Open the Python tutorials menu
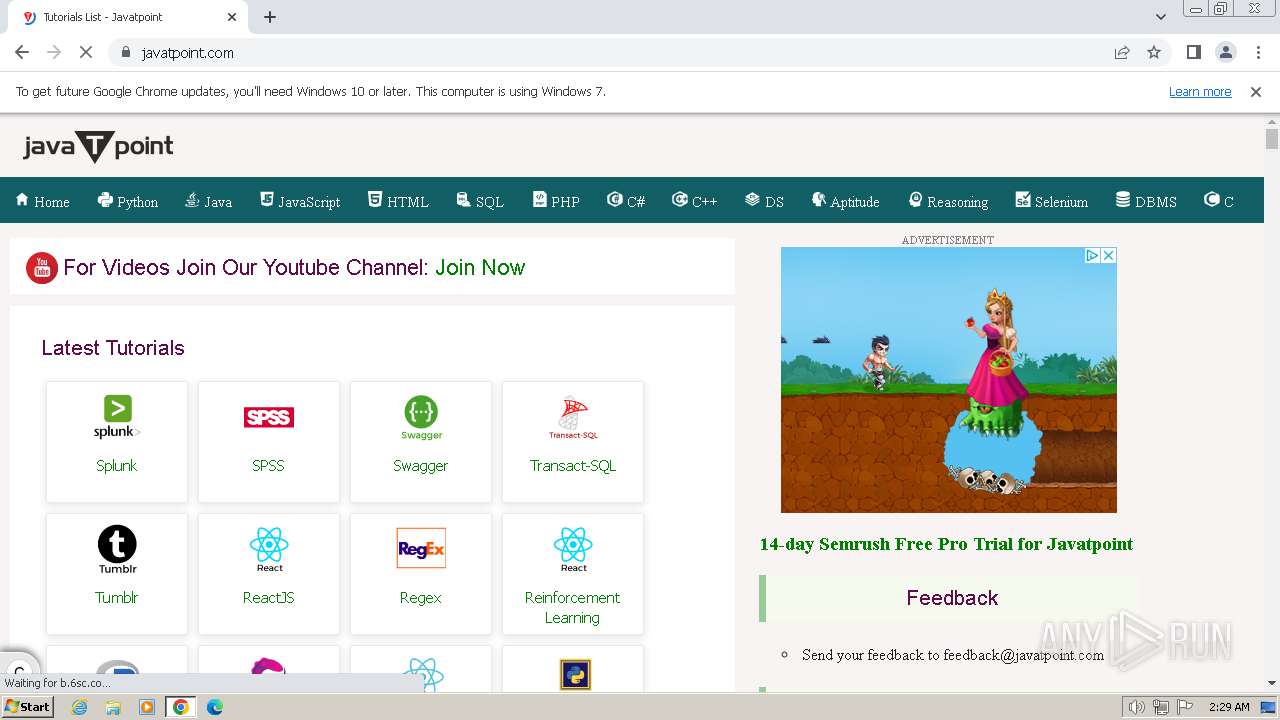 click(128, 201)
